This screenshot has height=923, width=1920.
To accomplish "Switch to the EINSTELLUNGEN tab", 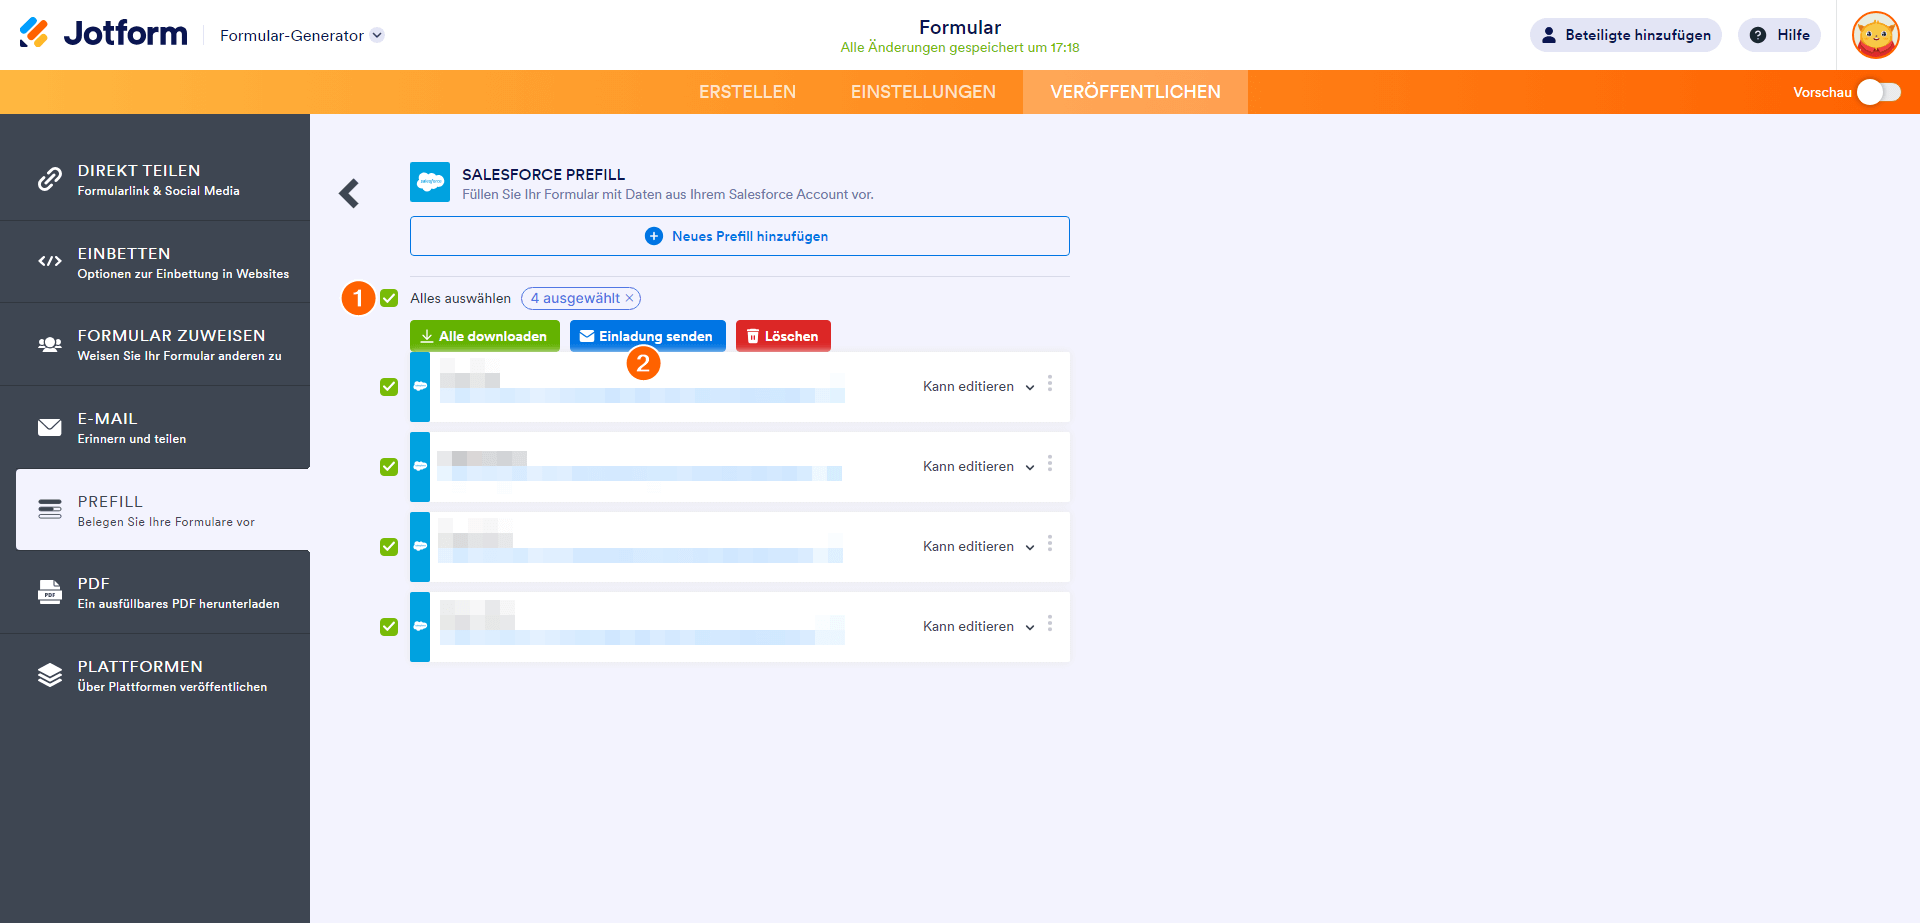I will [x=923, y=92].
